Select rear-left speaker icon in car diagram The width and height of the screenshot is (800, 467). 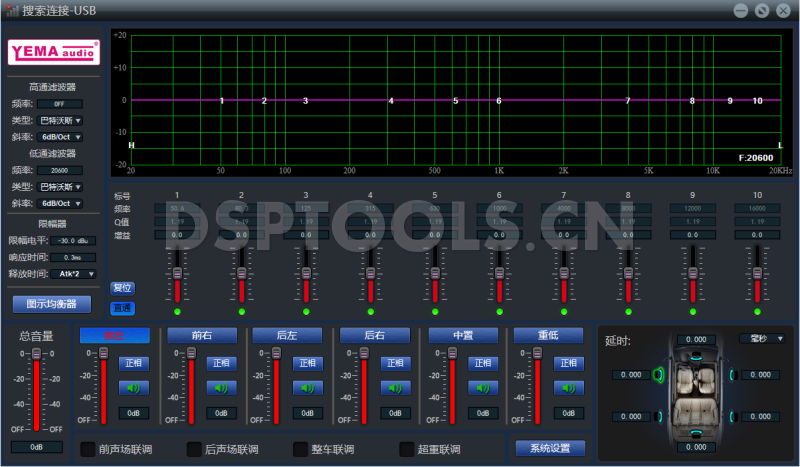(659, 416)
